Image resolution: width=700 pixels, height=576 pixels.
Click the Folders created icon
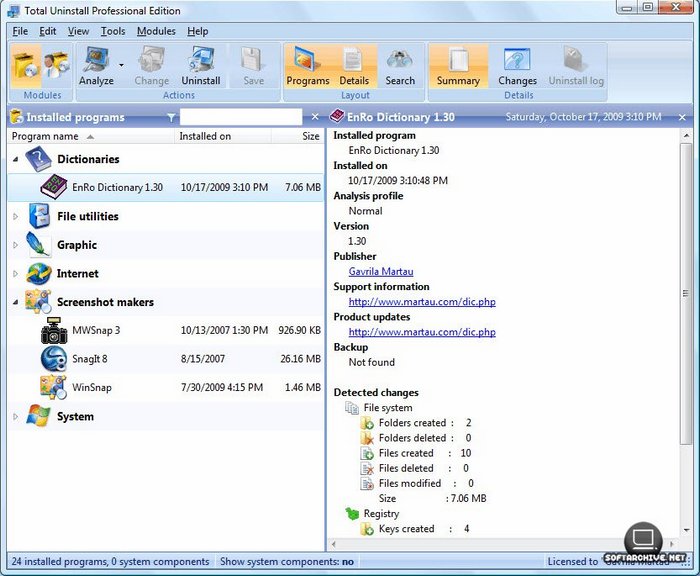click(367, 423)
